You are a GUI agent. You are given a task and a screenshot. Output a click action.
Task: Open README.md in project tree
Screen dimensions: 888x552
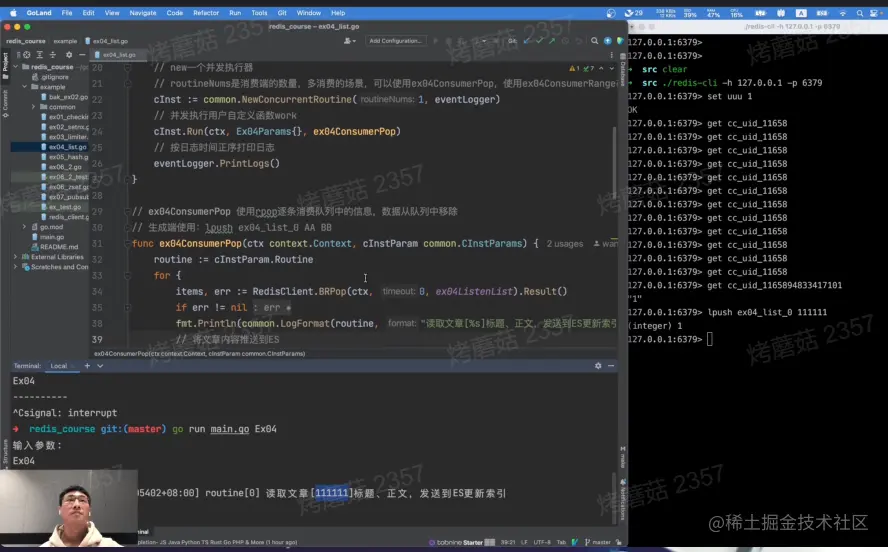pos(55,247)
